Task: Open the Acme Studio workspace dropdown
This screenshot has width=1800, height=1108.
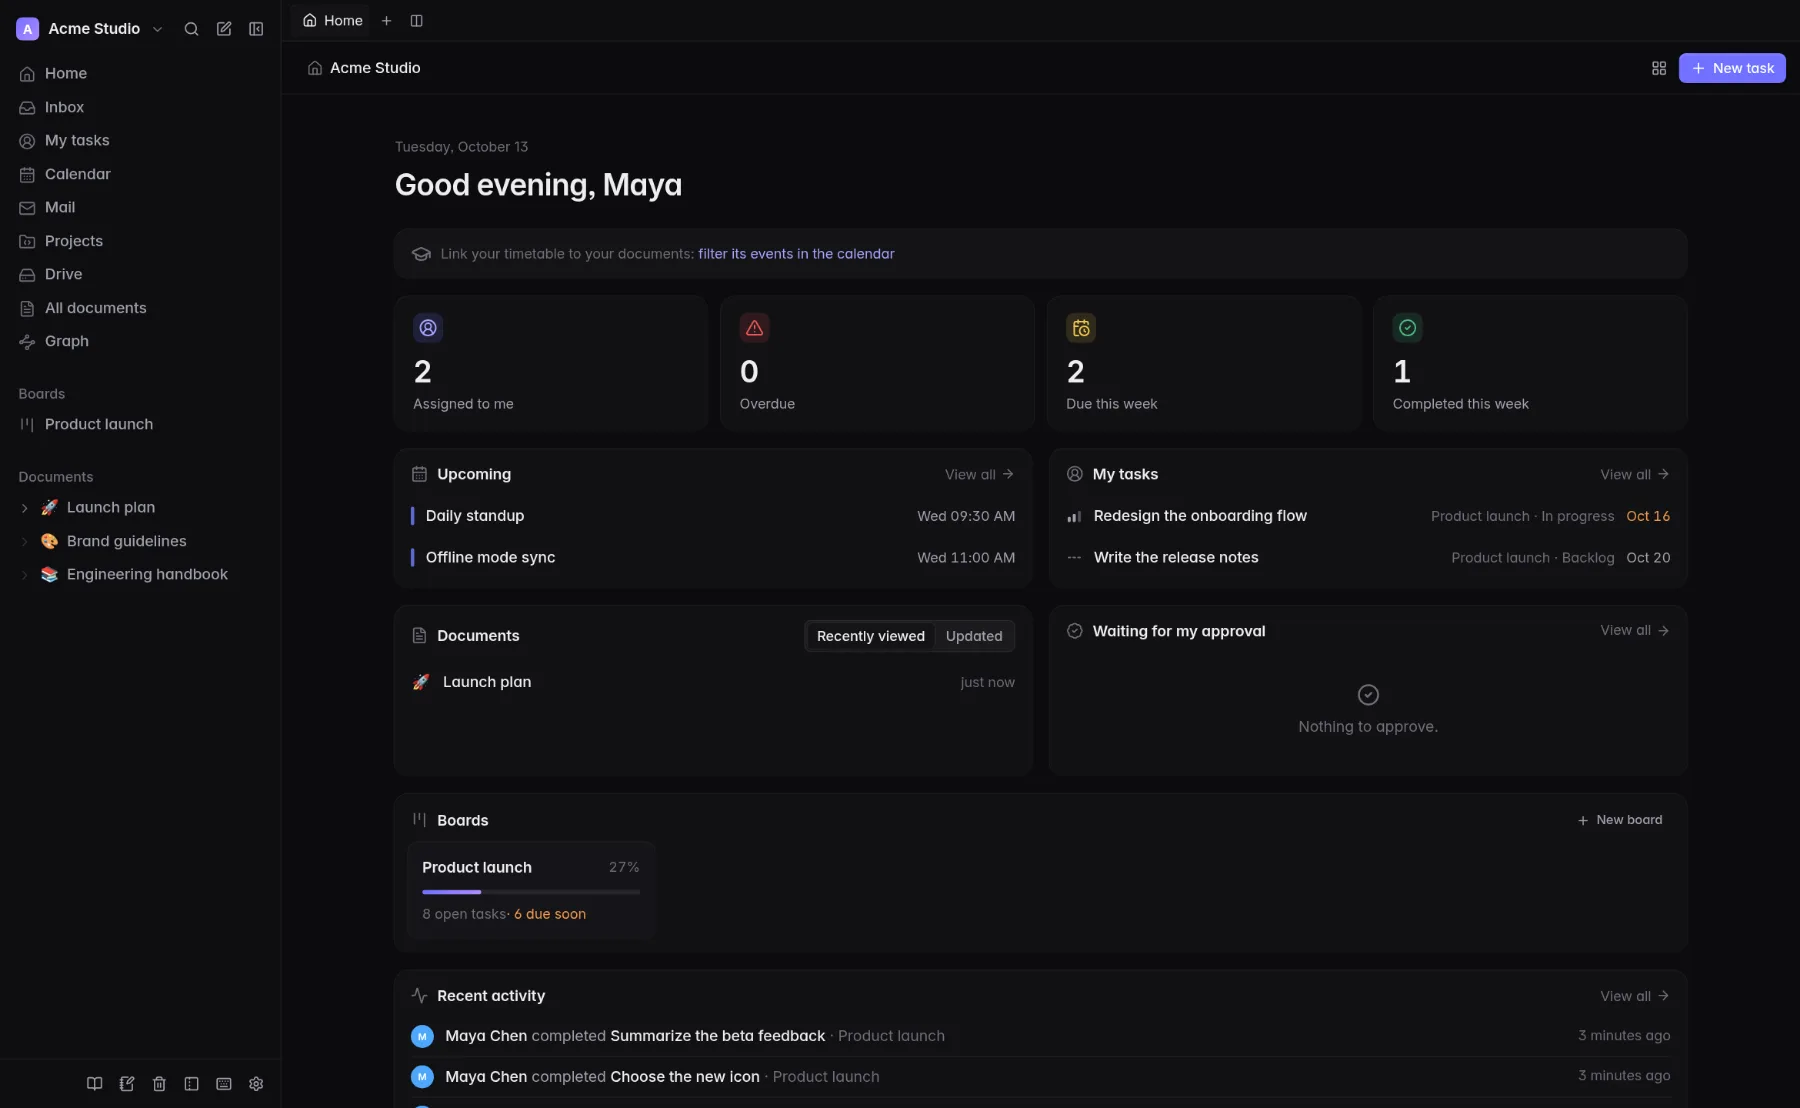Action: coord(90,29)
